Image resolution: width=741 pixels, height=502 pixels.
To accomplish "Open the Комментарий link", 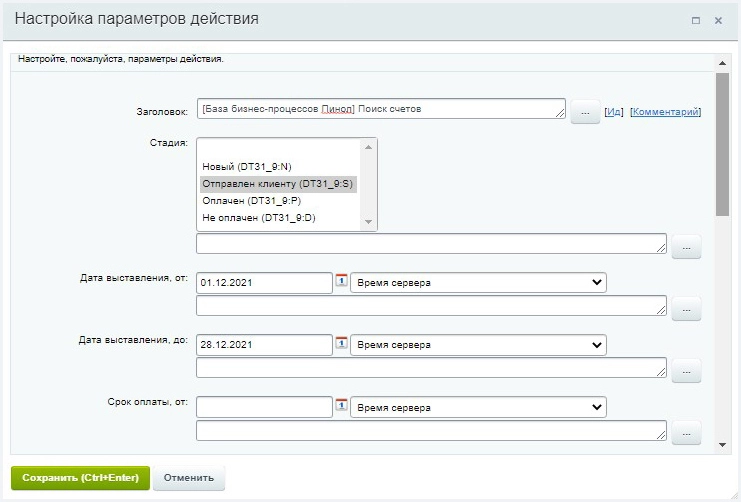I will pos(665,112).
